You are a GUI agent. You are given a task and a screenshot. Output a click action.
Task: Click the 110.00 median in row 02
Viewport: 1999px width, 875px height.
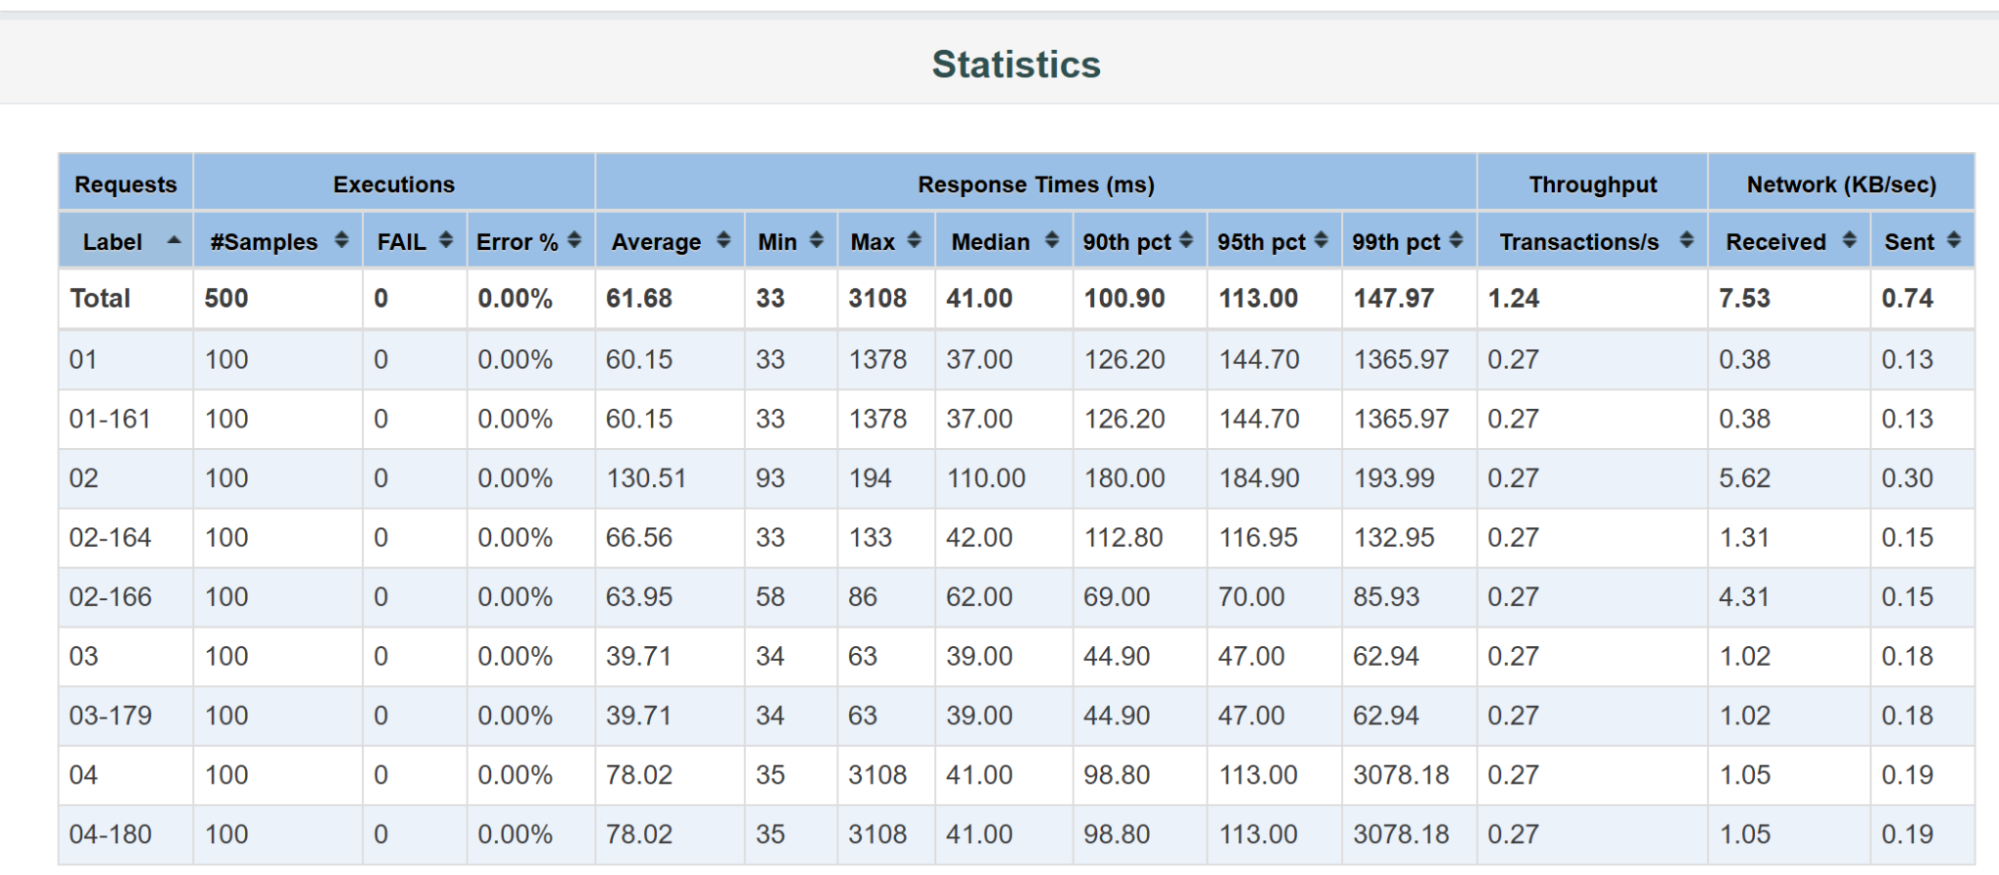(986, 478)
